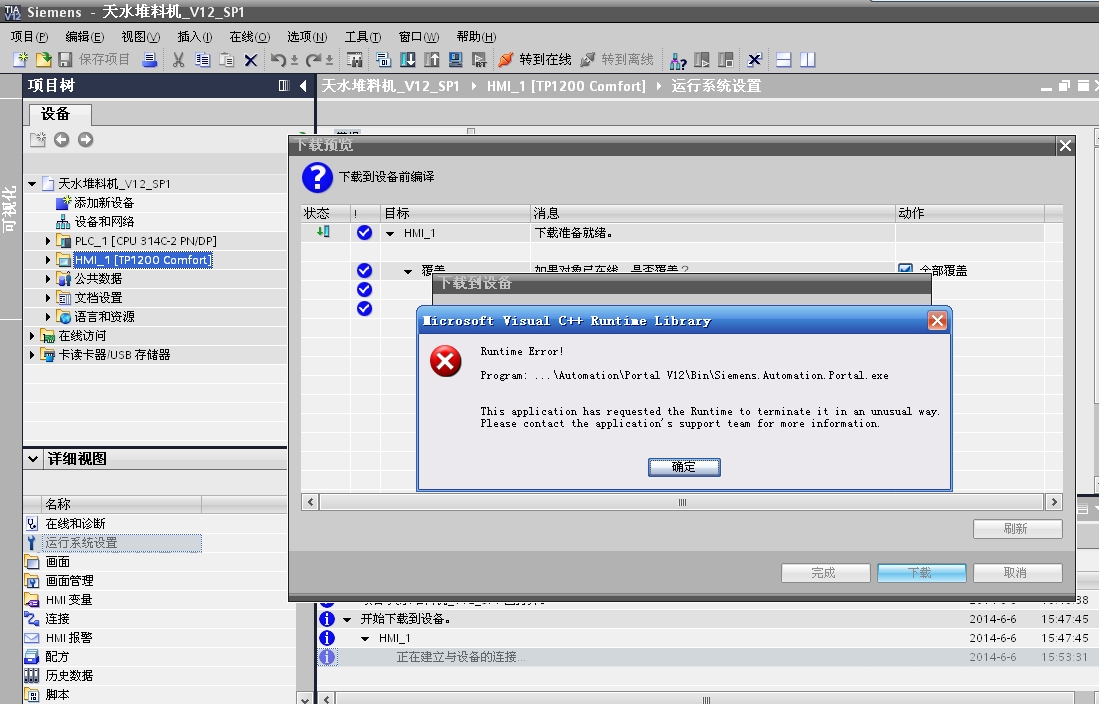Click the stop CPU toolbar icon
Viewport: 1099px width, 704px height.
tap(725, 60)
